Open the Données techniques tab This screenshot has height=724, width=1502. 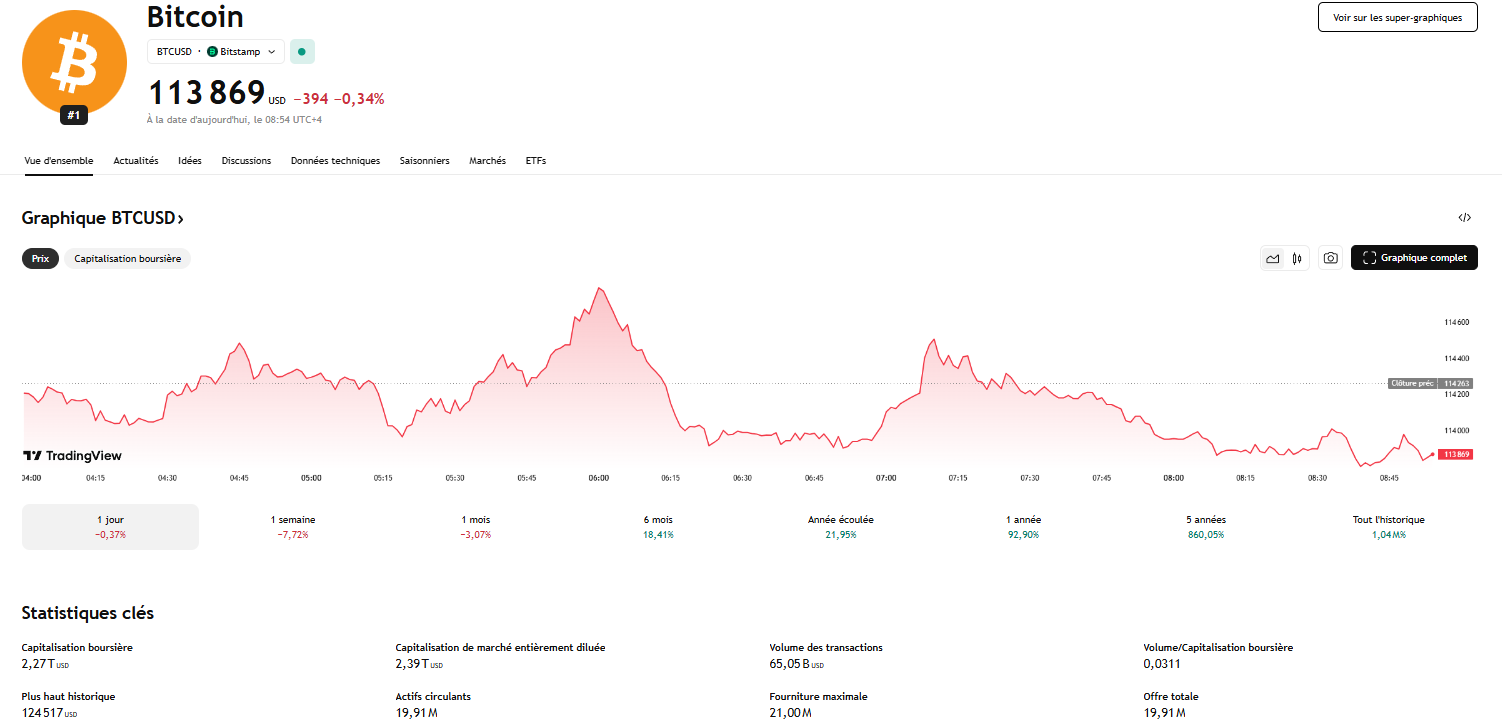coord(335,160)
